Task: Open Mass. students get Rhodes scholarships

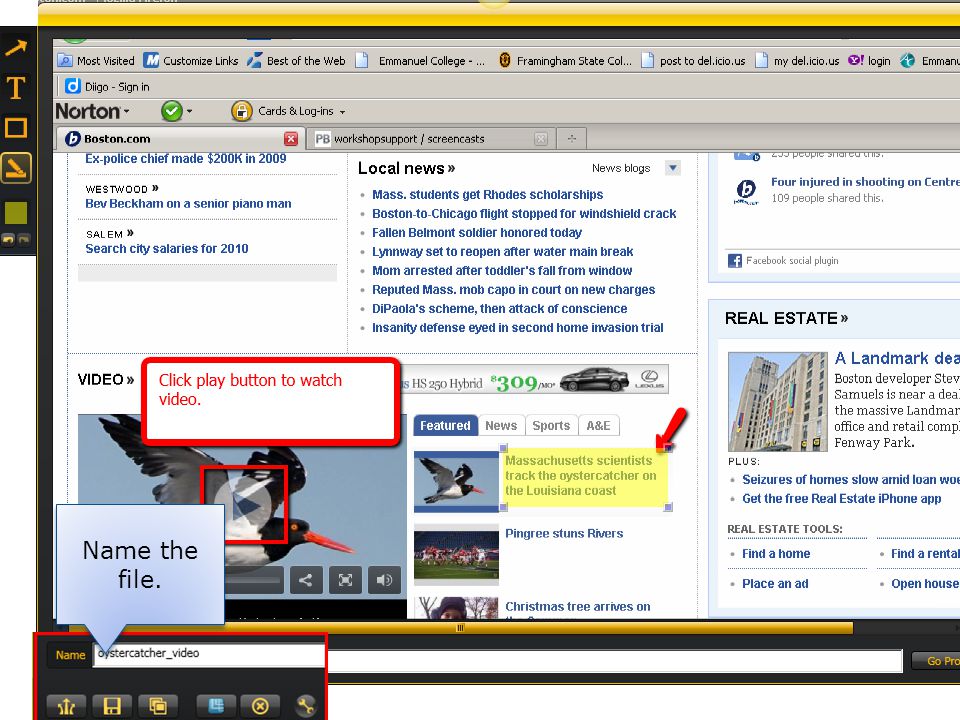Action: pos(487,195)
